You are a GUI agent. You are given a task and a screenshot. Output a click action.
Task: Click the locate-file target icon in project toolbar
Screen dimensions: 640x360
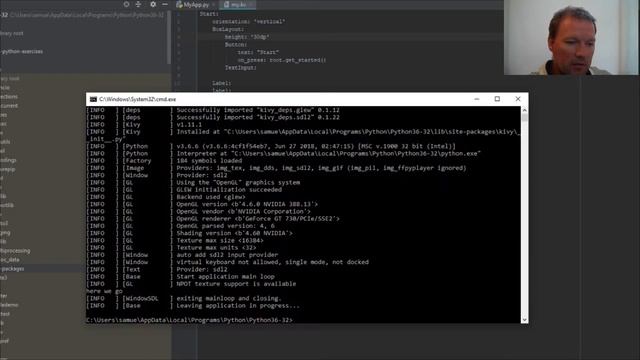[126, 4]
